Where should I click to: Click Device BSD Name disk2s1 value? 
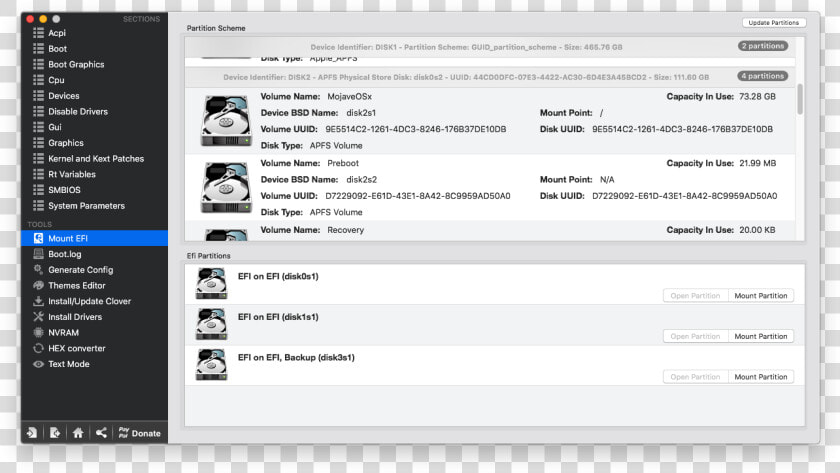361,113
